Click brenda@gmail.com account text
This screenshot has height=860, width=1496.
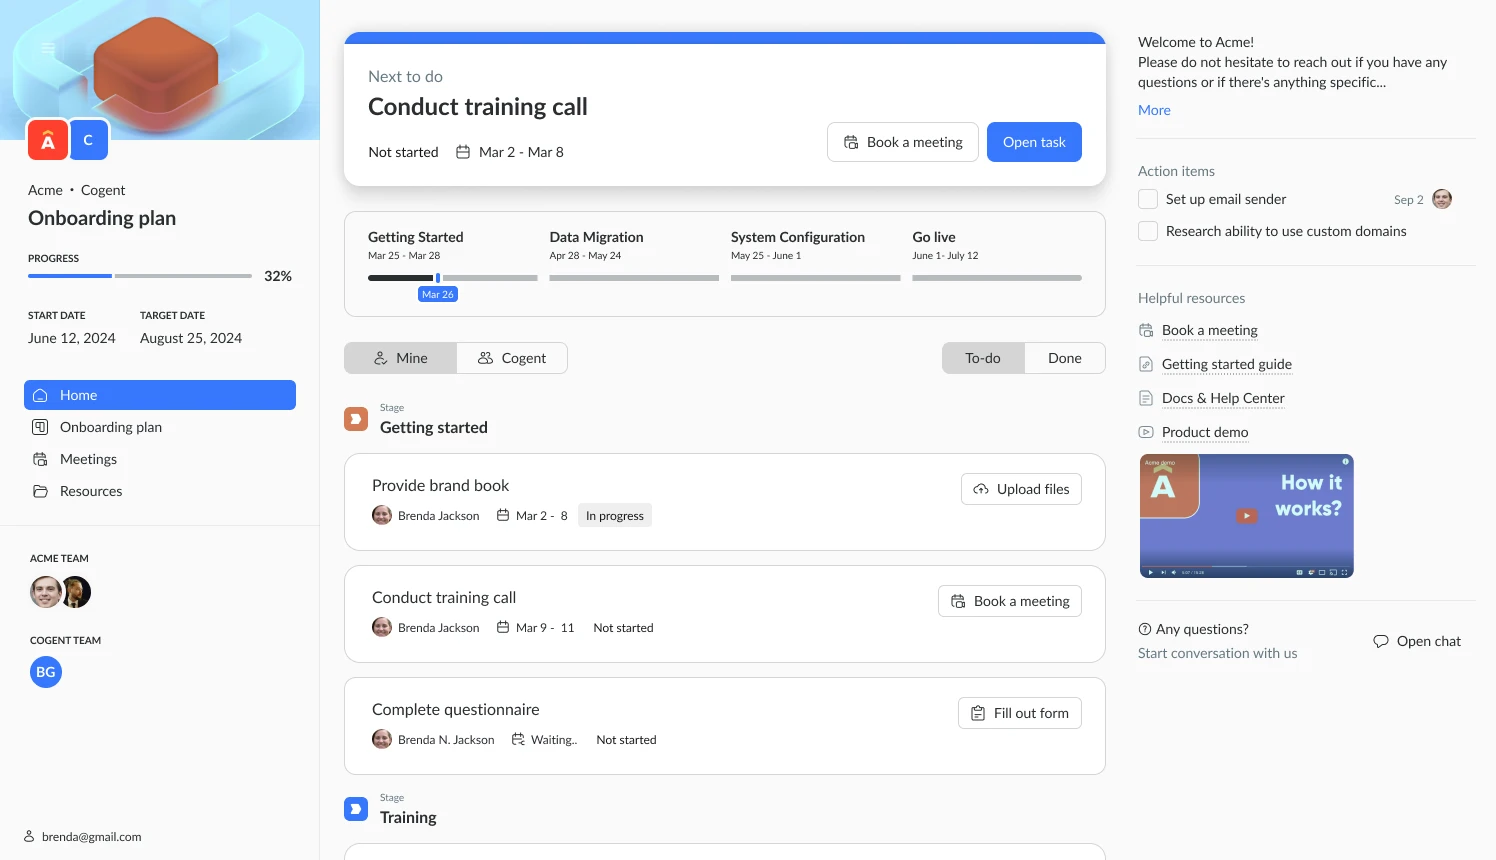click(92, 837)
